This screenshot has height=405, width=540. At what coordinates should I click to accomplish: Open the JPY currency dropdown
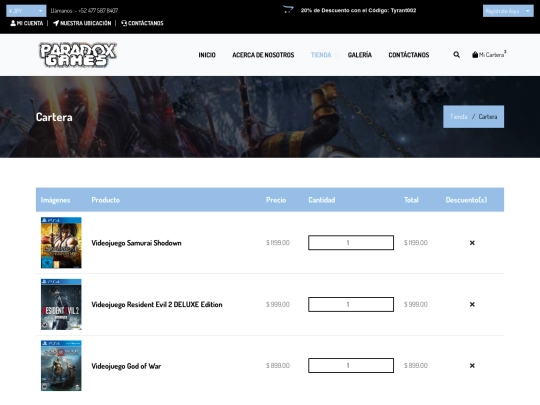coord(26,11)
